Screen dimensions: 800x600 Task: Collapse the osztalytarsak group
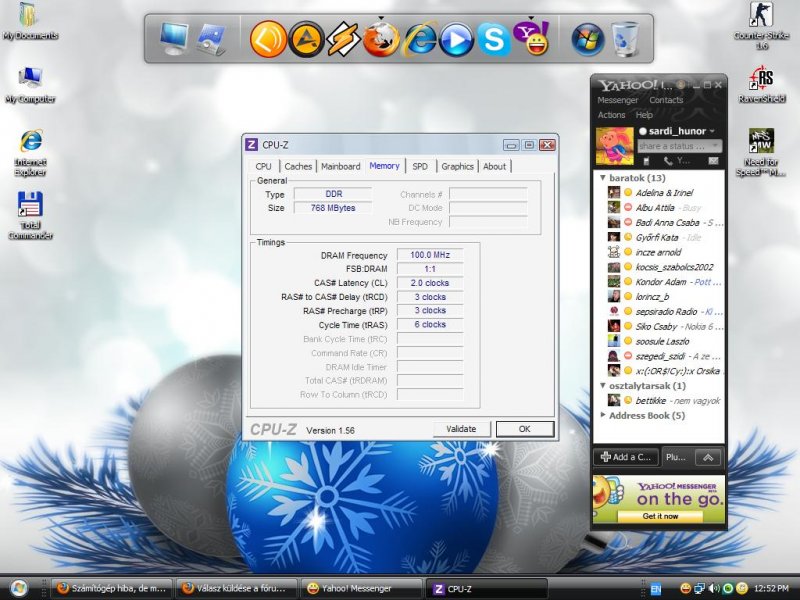click(603, 386)
